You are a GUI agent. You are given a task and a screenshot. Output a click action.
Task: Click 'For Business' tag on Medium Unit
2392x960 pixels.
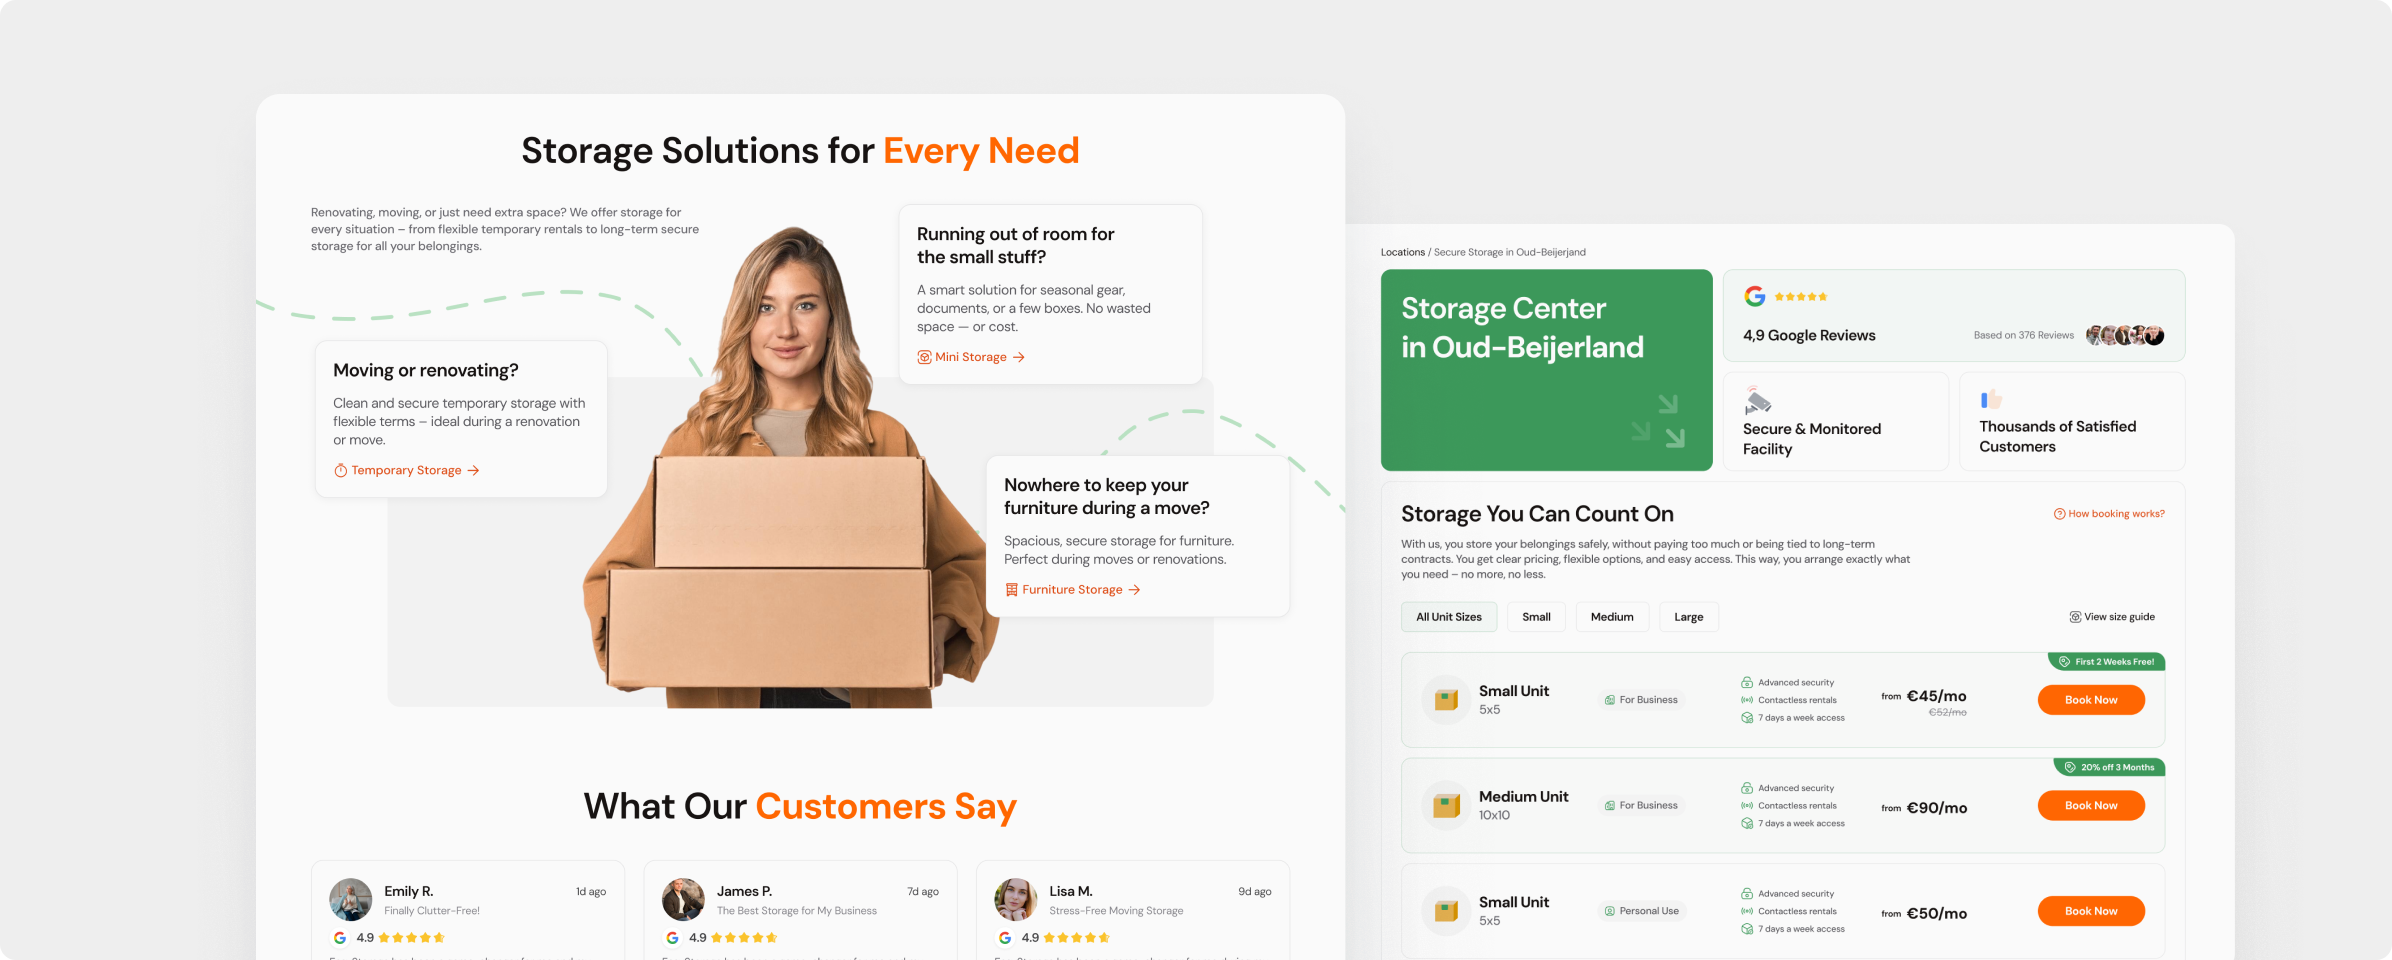(1641, 806)
